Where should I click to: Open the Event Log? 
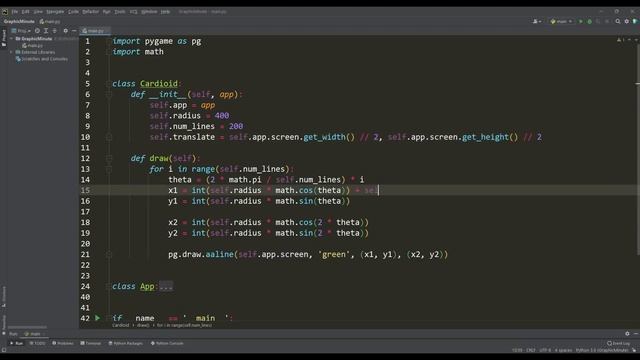(x=618, y=343)
